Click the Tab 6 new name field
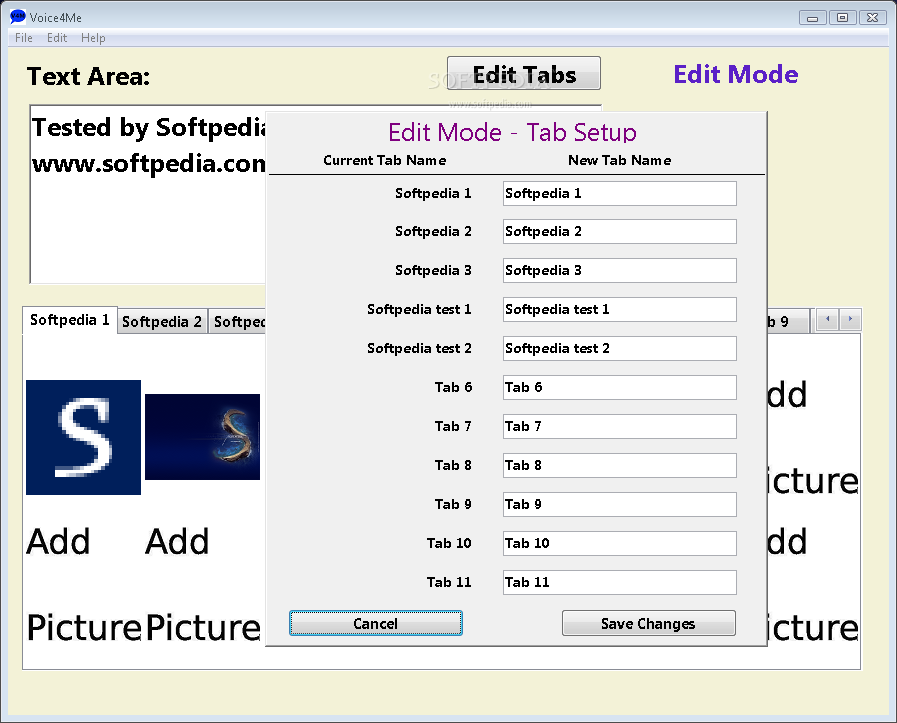The width and height of the screenshot is (897, 723). pos(620,387)
